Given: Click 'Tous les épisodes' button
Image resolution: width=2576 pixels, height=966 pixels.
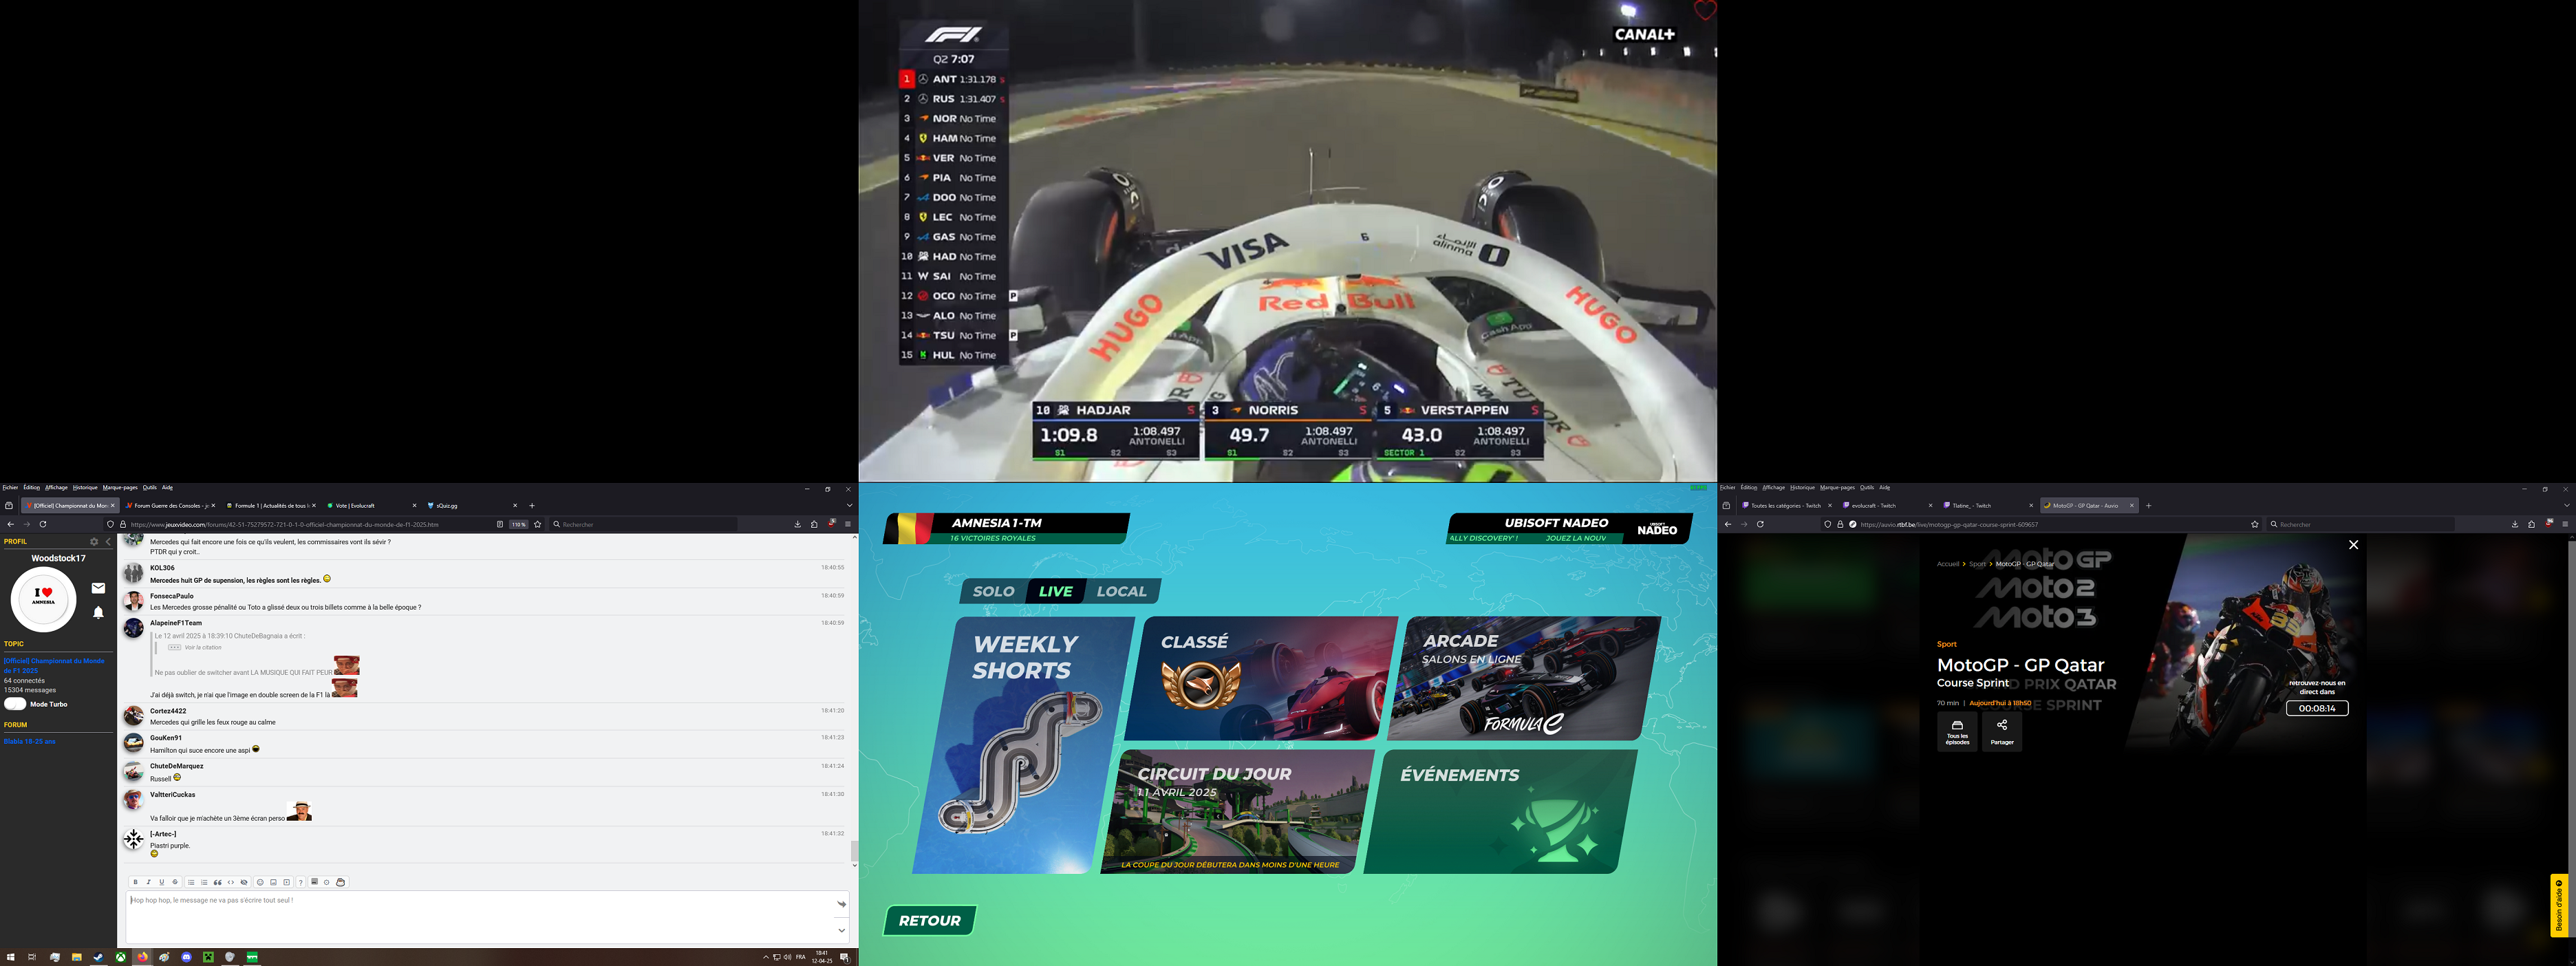Looking at the screenshot, I should pyautogui.click(x=1957, y=732).
